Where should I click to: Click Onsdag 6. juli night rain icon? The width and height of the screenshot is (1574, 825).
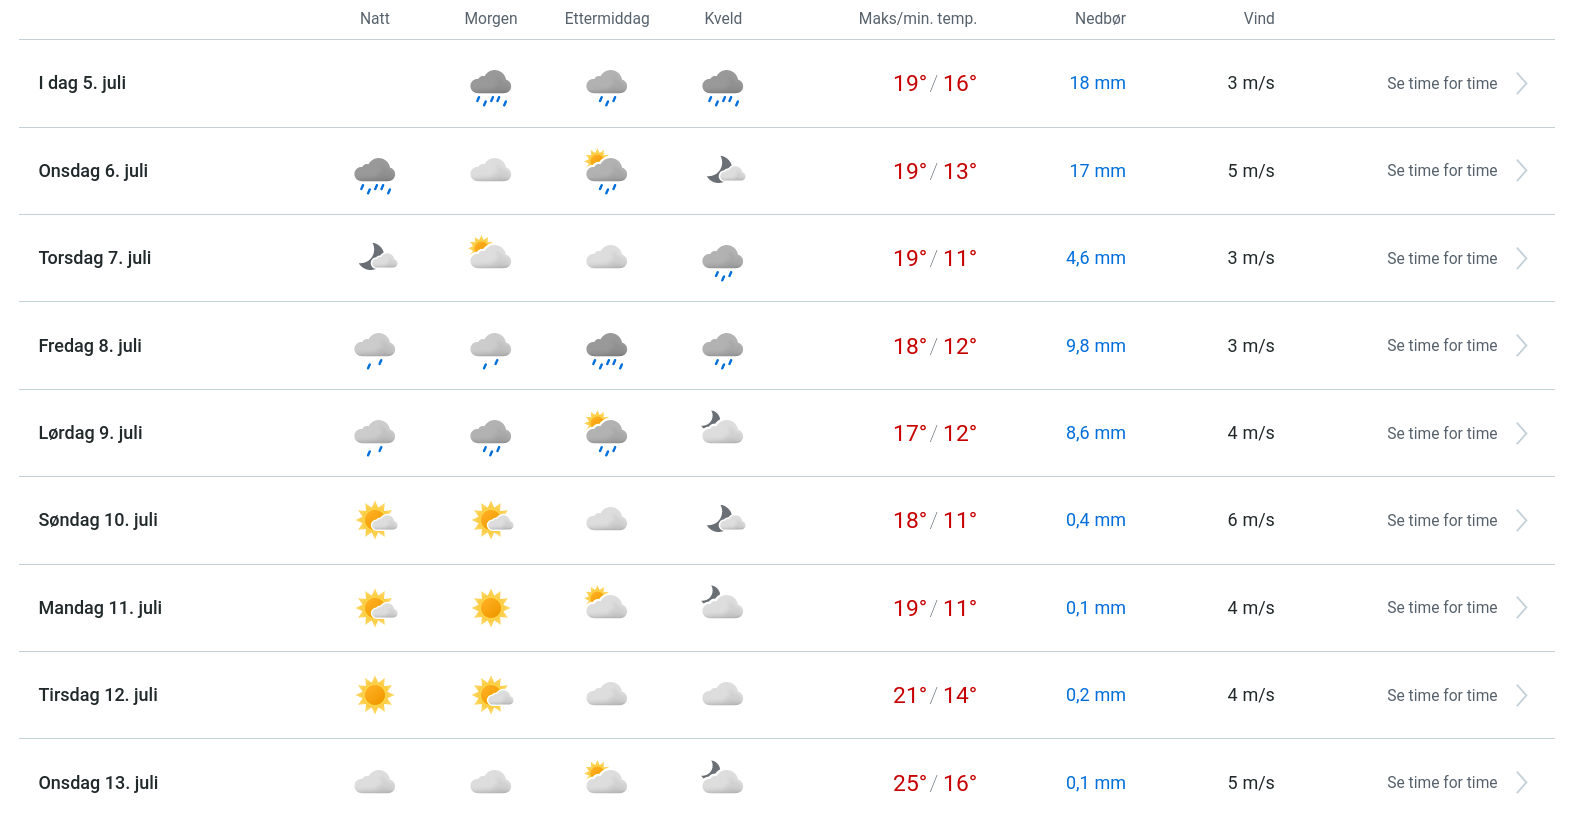click(x=374, y=174)
